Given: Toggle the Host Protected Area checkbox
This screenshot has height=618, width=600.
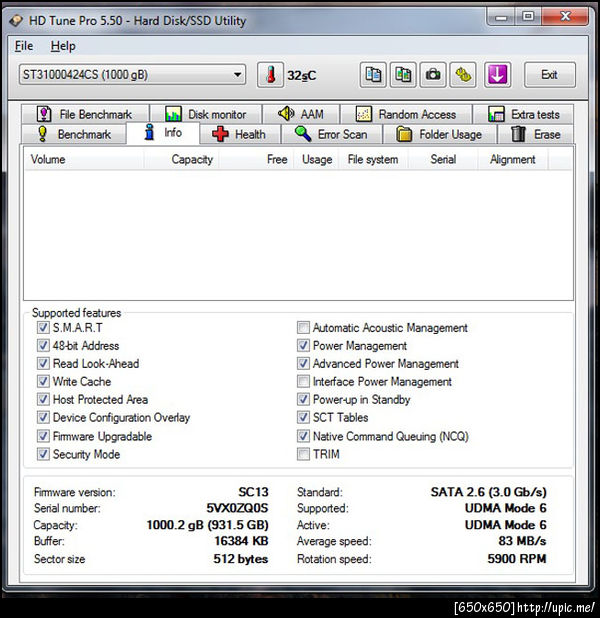Looking at the screenshot, I should [x=43, y=399].
